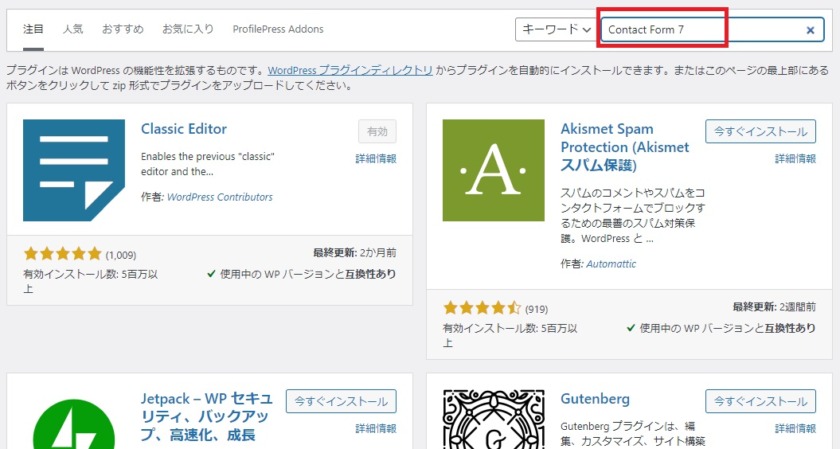
Task: Click the Classic Editor description text
Action: (x=208, y=164)
